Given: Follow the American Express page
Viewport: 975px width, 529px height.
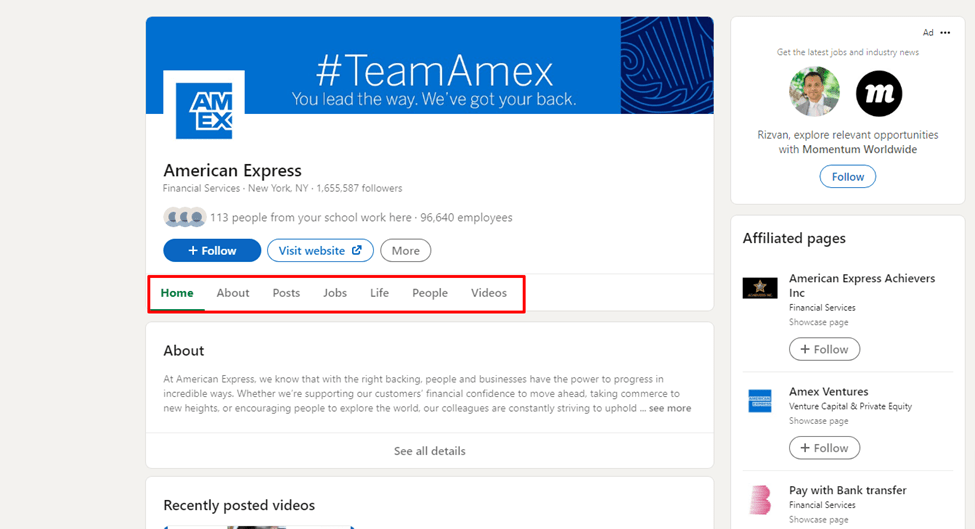Looking at the screenshot, I should pyautogui.click(x=212, y=250).
